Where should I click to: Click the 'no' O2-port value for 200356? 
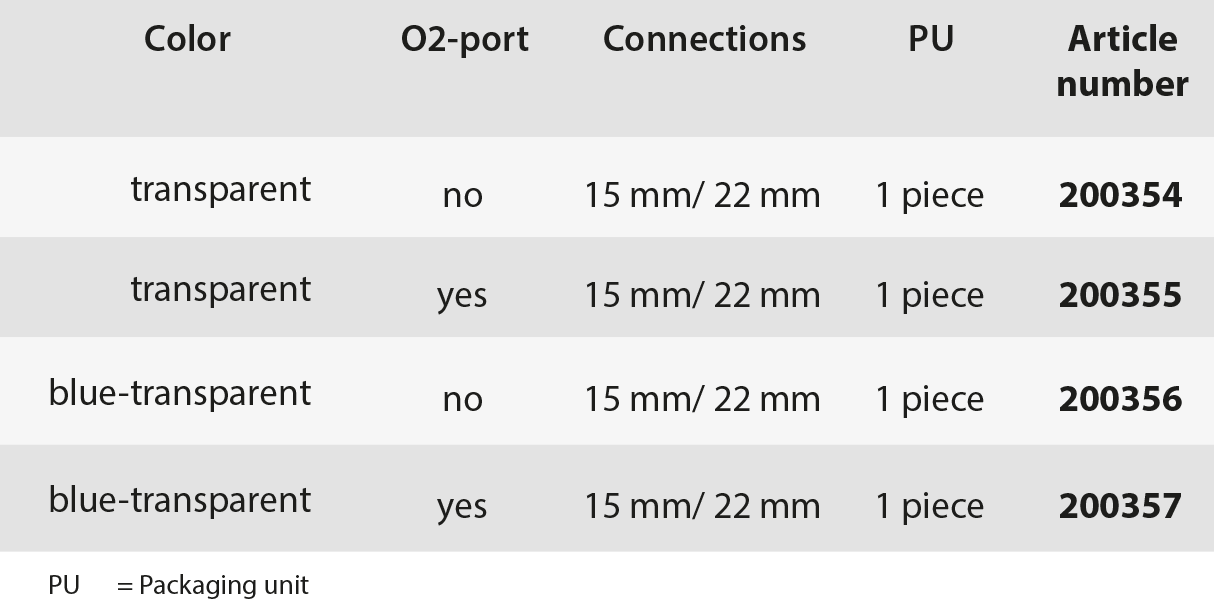coord(462,401)
